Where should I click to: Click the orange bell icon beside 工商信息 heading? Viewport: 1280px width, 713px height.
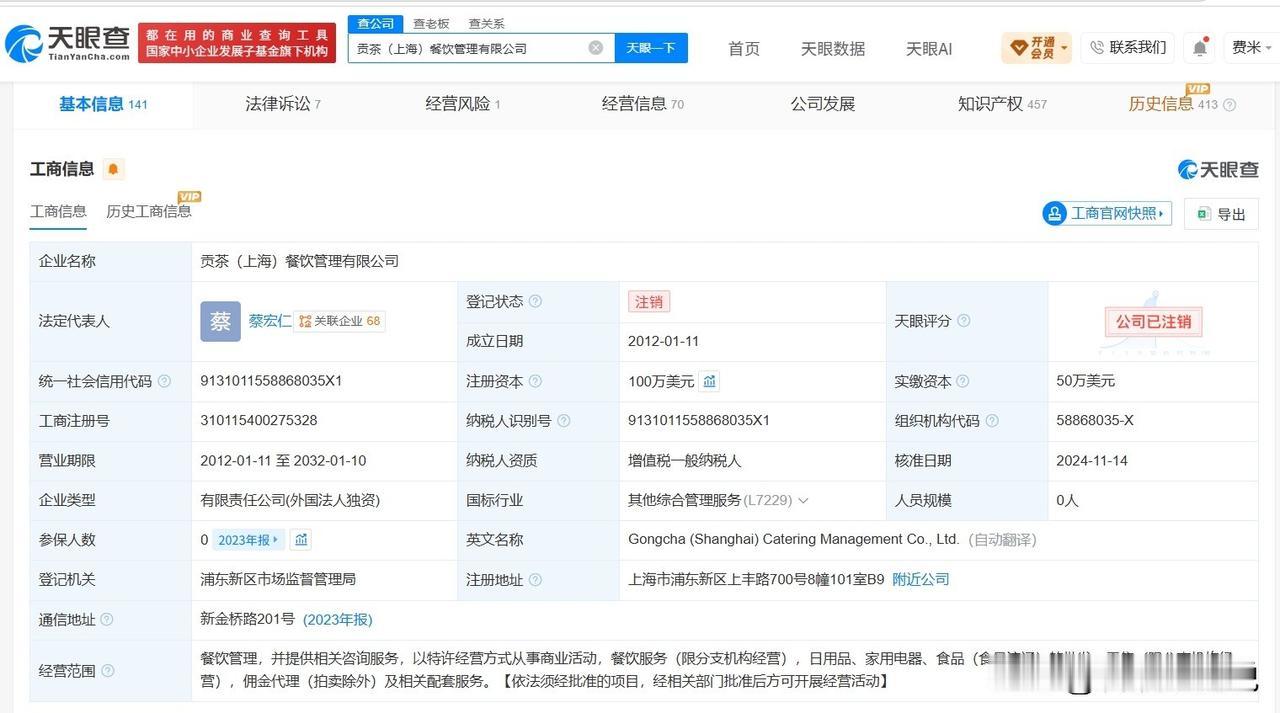click(x=113, y=169)
